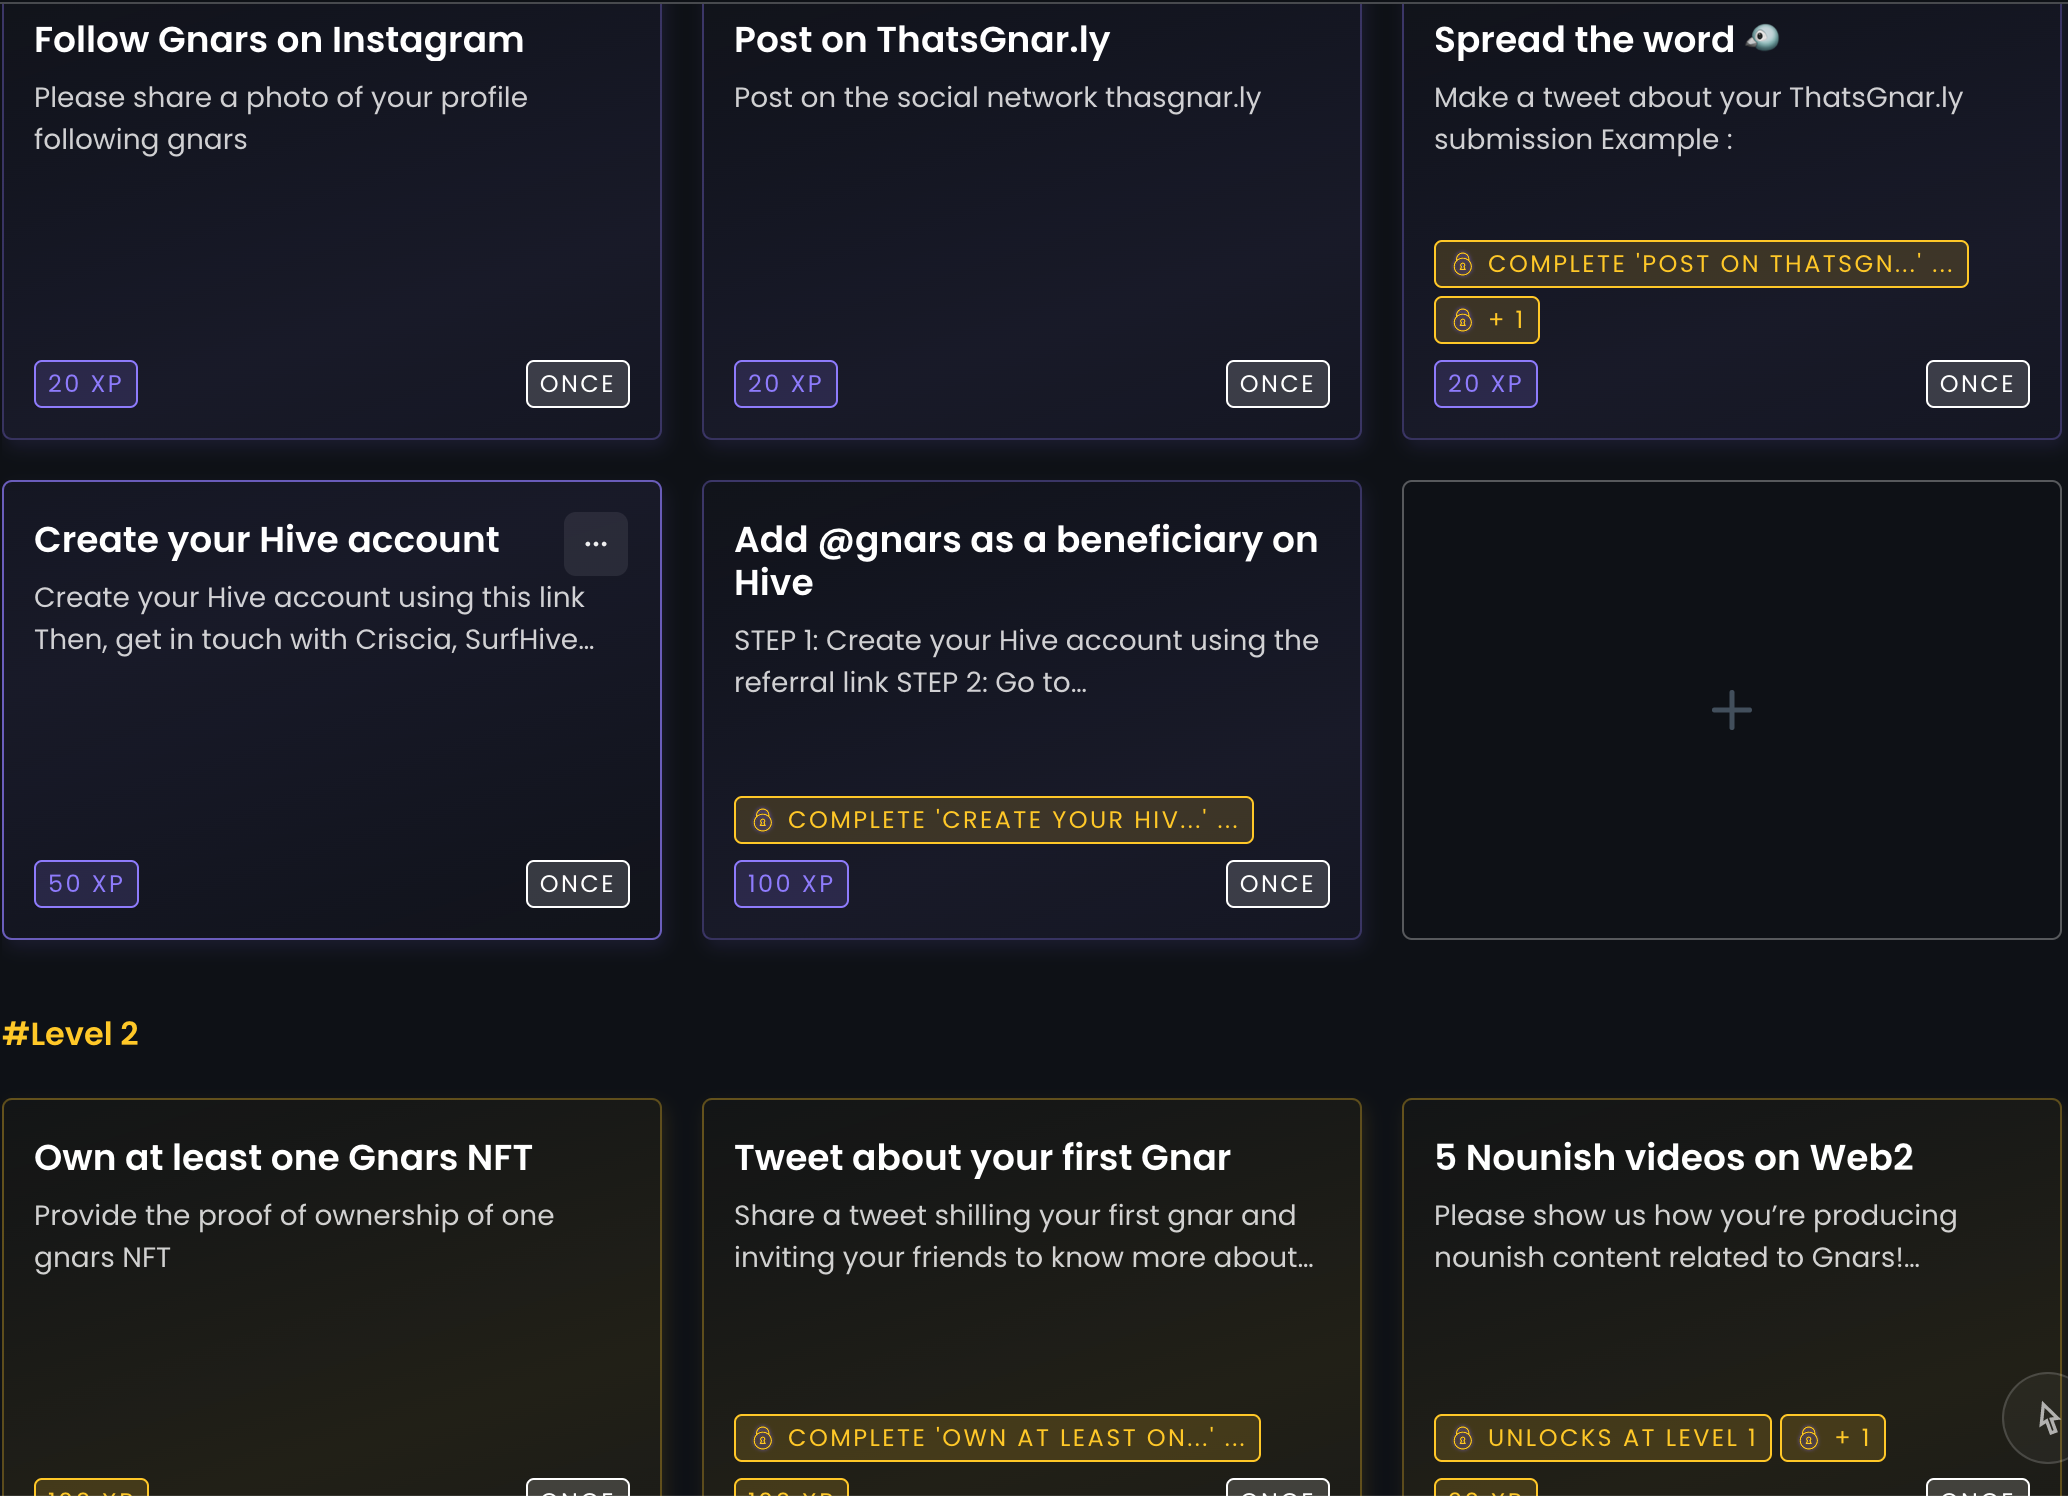The width and height of the screenshot is (2068, 1496).
Task: Click lock icon on Unlocks at Level 1 badge
Action: pos(1463,1438)
